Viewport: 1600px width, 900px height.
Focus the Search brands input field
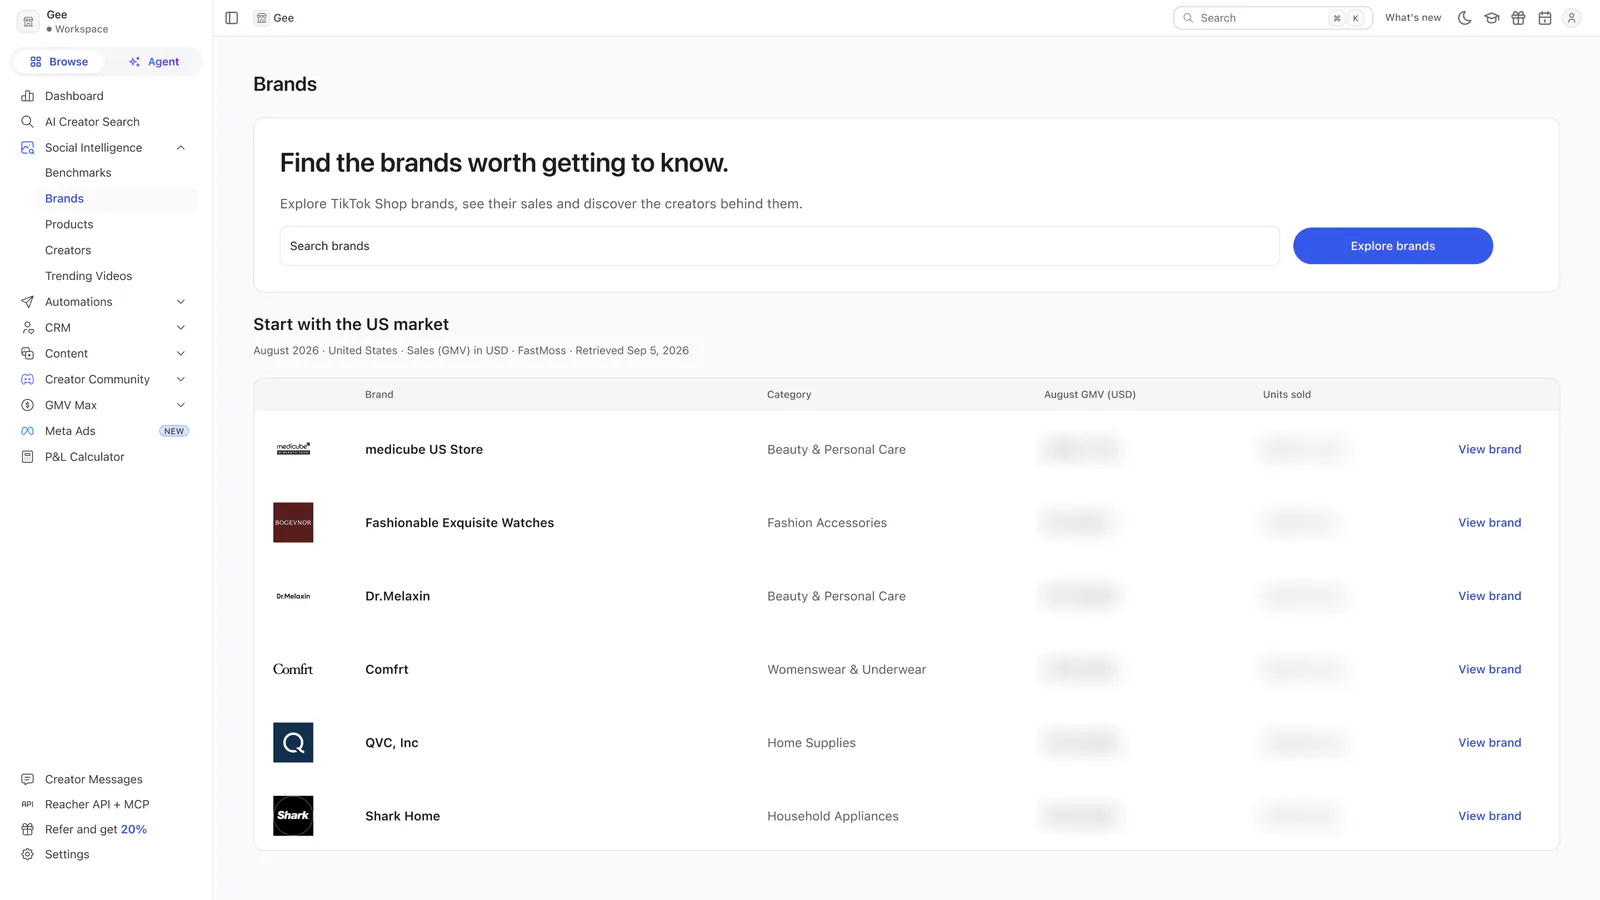[779, 246]
